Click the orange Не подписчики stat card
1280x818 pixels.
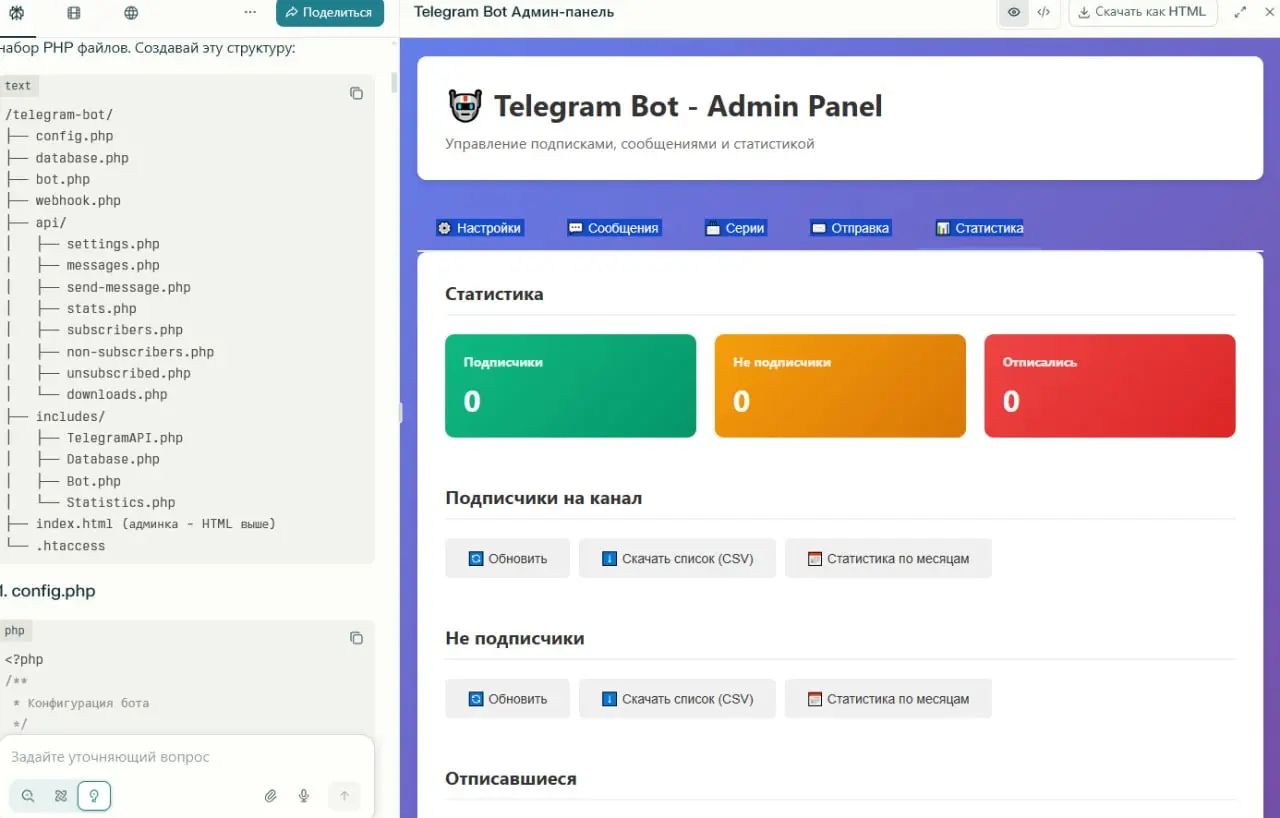click(x=840, y=386)
